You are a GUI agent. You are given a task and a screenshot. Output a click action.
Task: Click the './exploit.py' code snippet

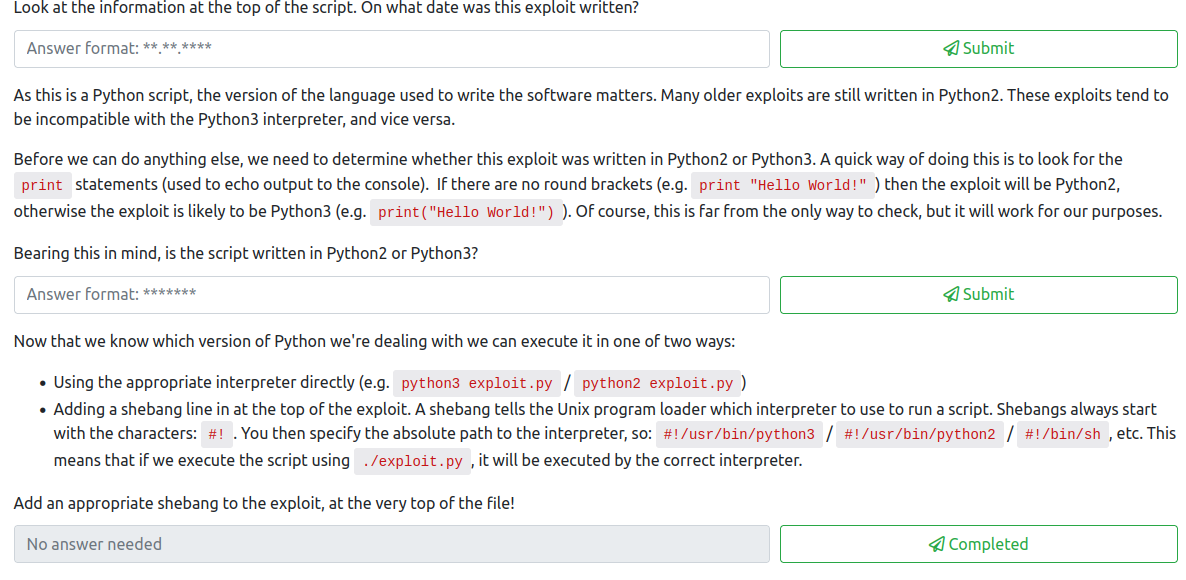[413, 462]
